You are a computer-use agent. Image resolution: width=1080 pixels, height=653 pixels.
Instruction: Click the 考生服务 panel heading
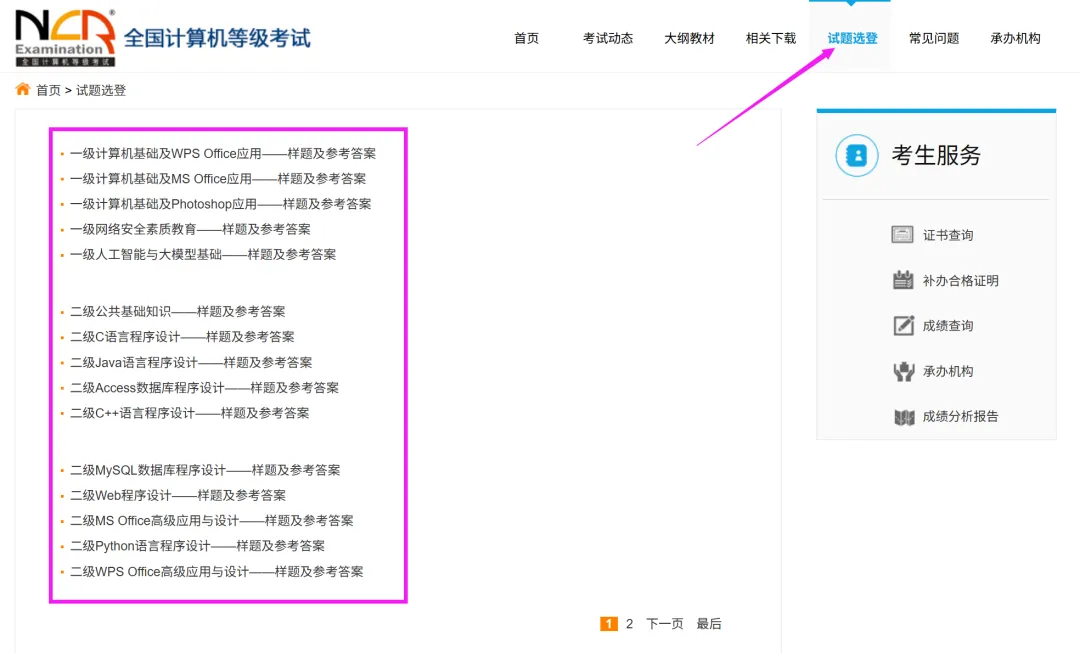point(935,155)
